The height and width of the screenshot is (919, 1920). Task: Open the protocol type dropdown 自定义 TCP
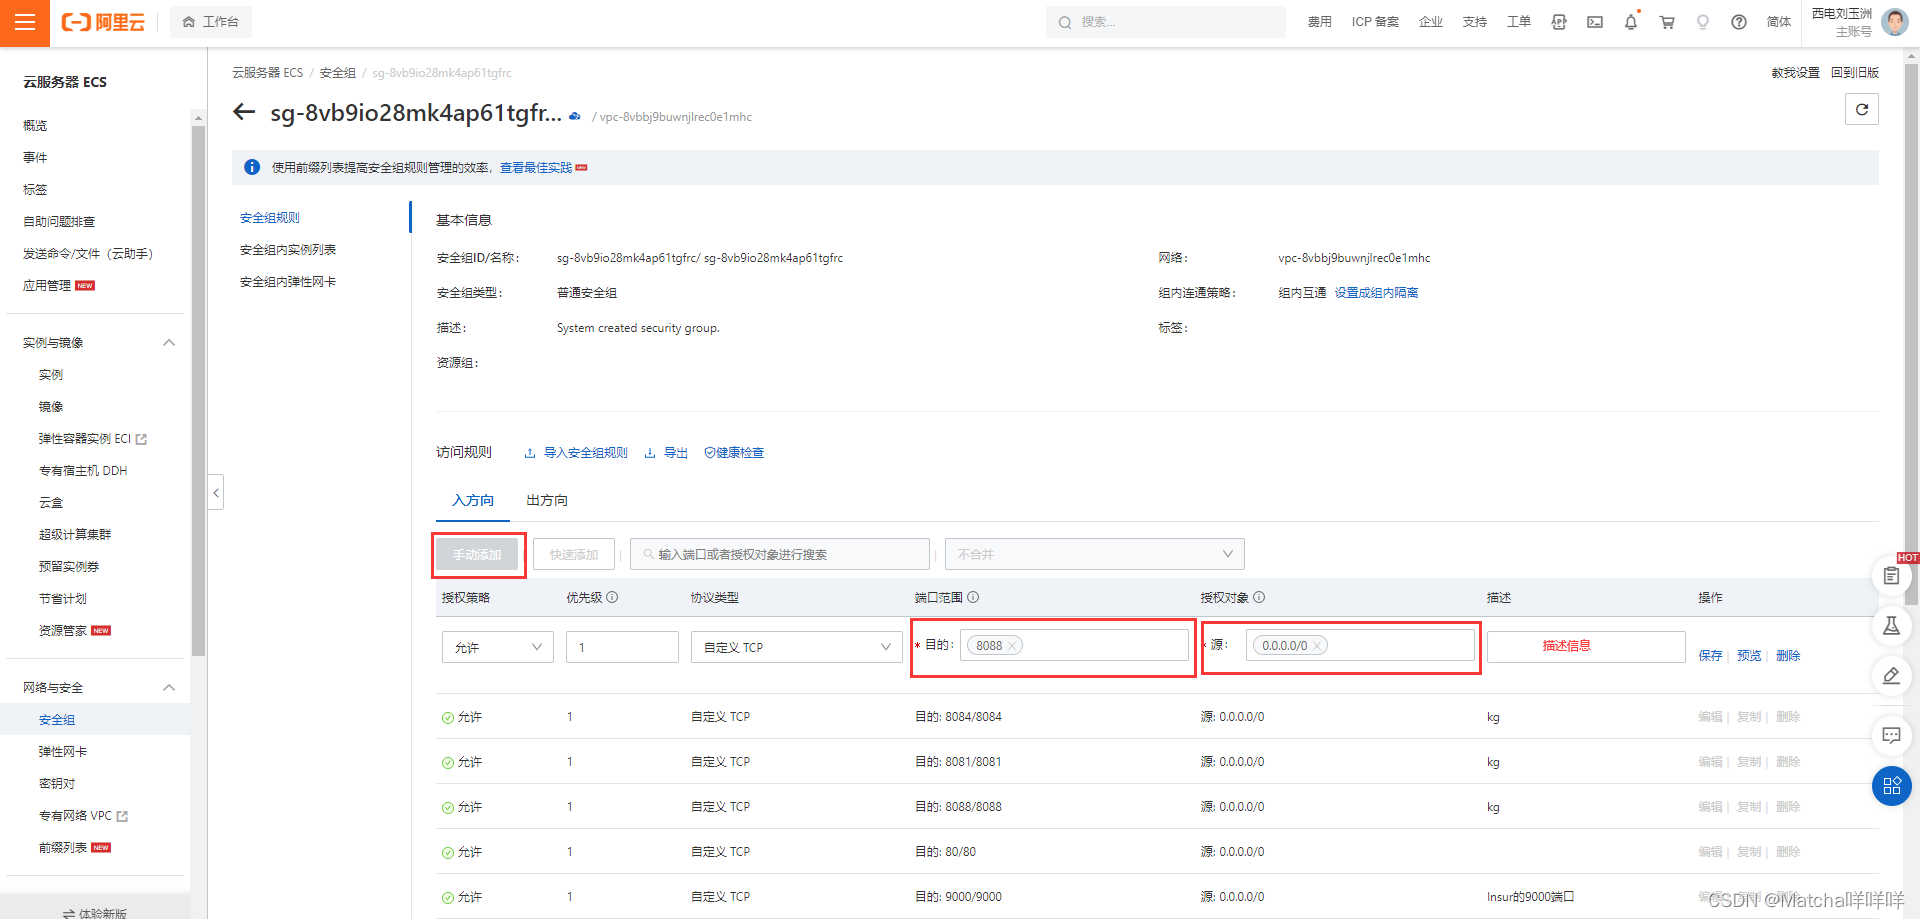(x=797, y=647)
